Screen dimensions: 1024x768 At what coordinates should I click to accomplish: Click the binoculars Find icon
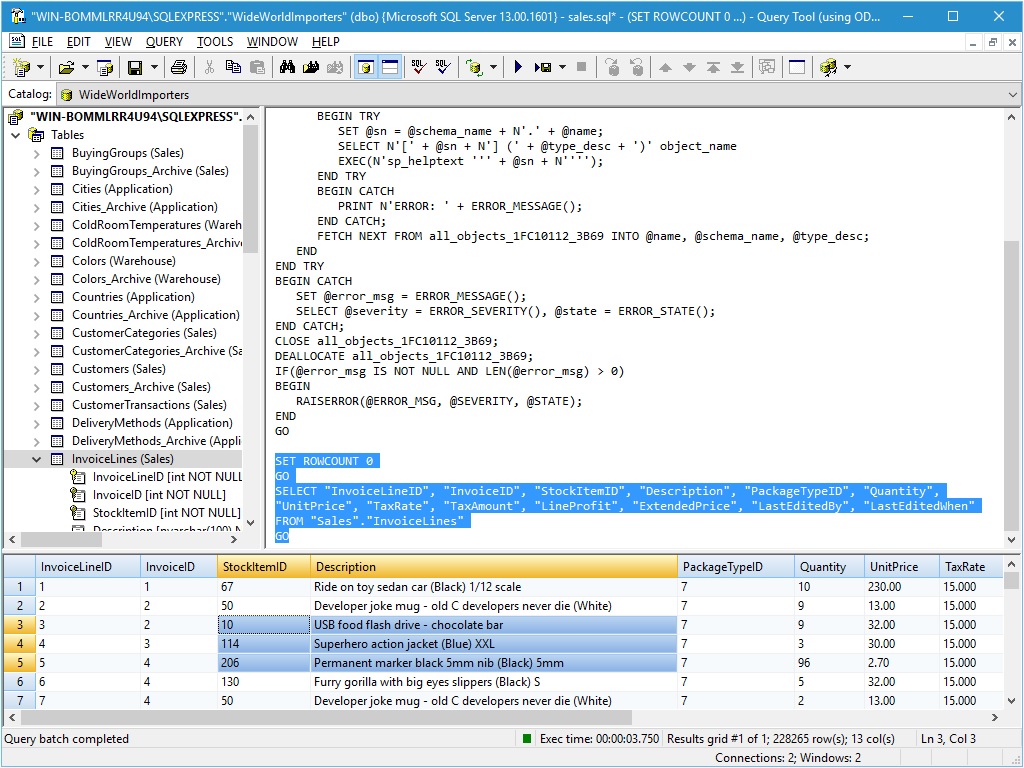(x=287, y=67)
